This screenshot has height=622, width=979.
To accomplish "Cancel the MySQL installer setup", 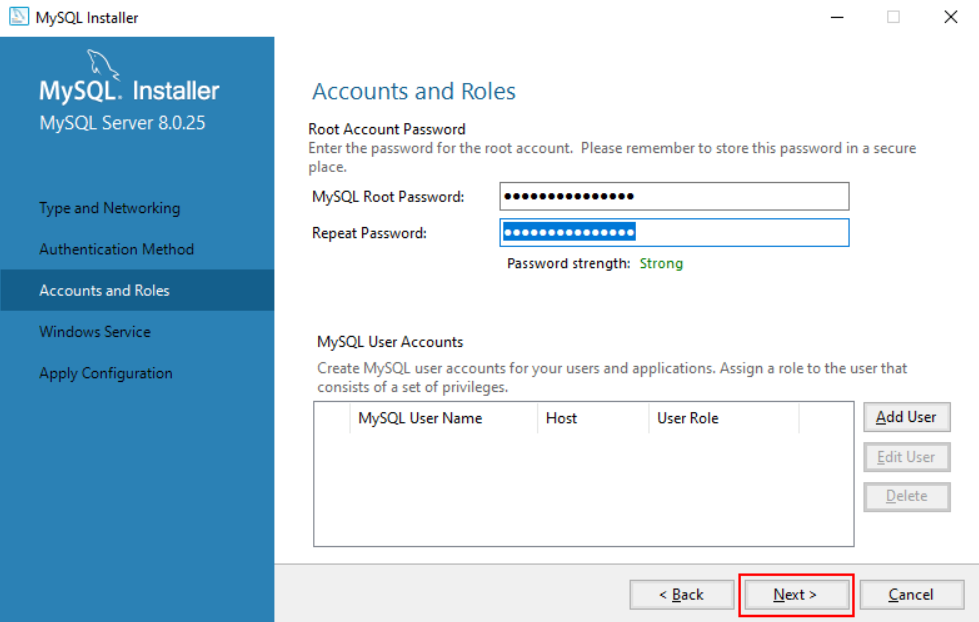I will pos(912,595).
